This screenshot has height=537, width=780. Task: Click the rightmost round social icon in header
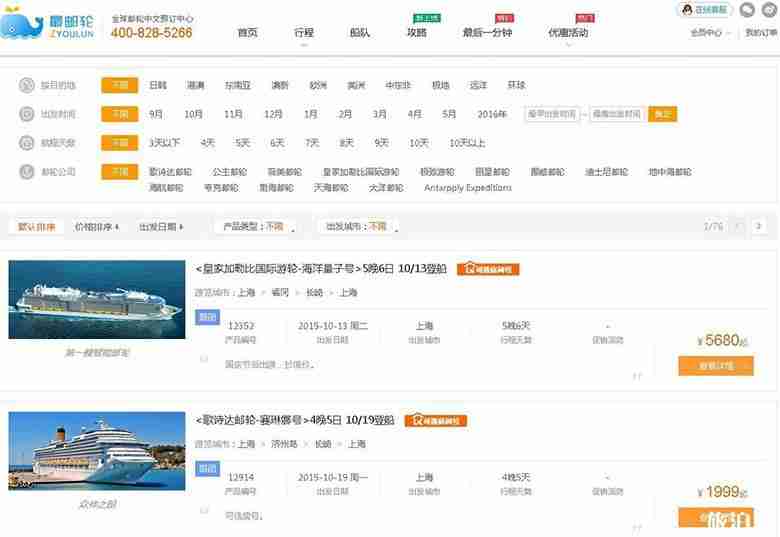[770, 9]
